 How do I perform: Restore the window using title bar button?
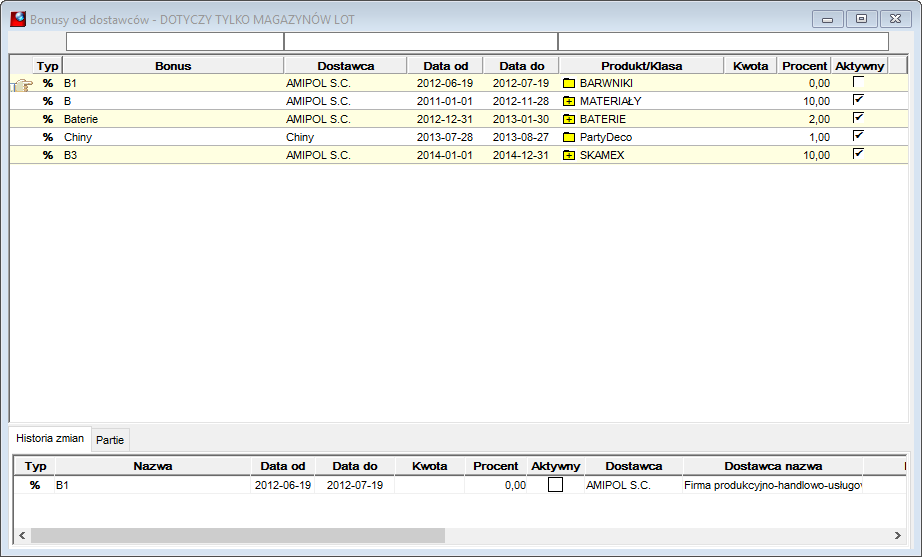point(861,19)
